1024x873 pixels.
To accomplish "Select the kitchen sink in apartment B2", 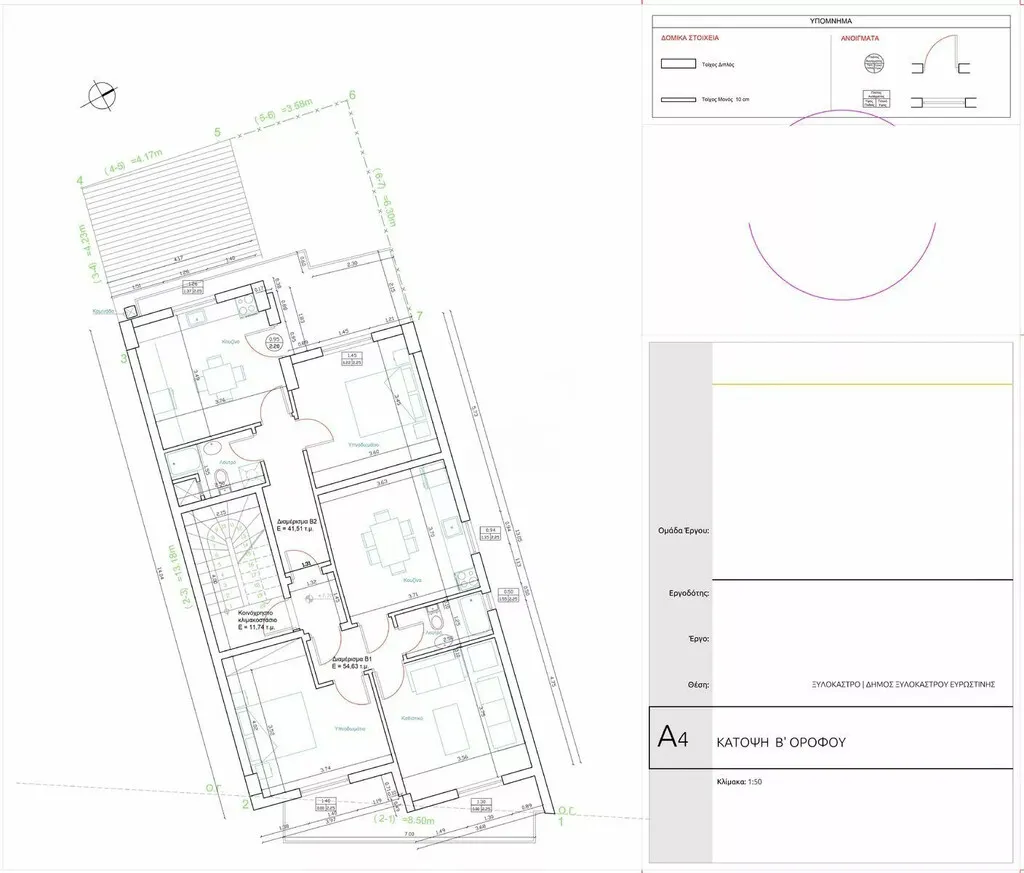I will [197, 319].
